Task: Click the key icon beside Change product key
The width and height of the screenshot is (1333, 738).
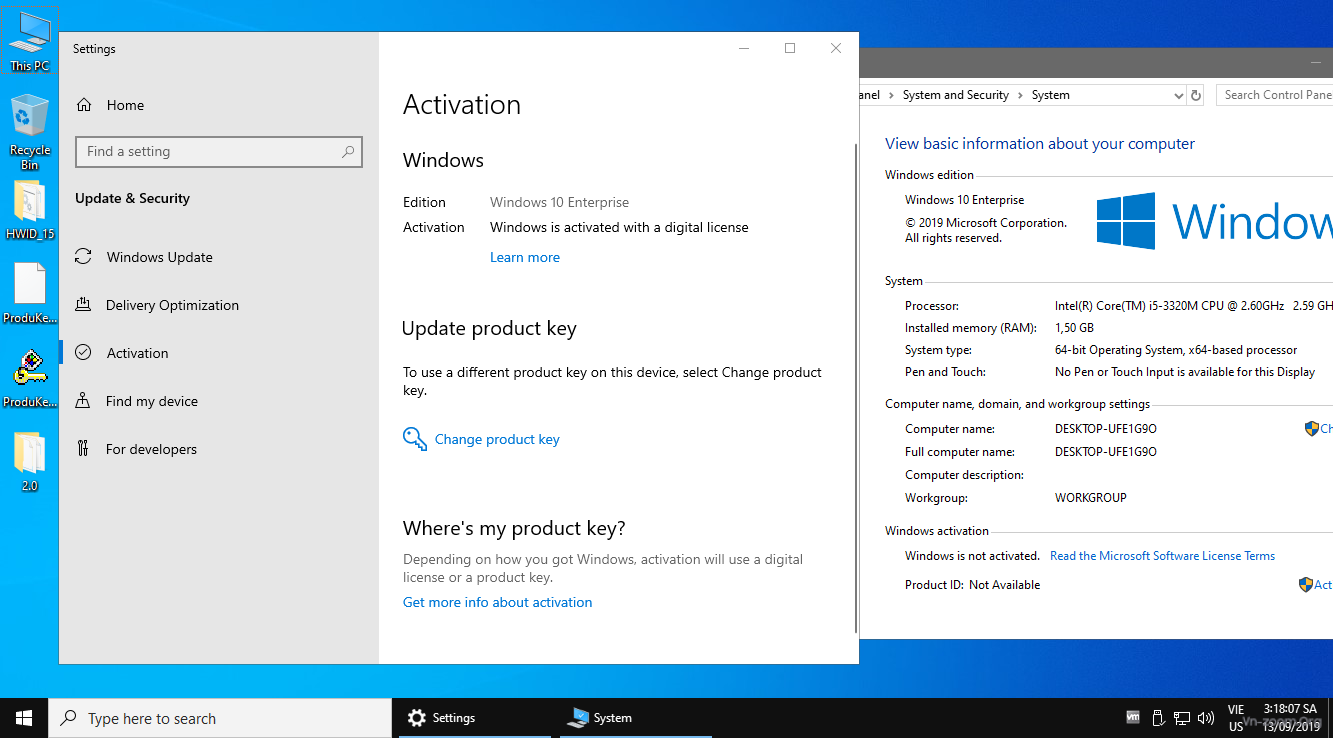Action: click(415, 439)
